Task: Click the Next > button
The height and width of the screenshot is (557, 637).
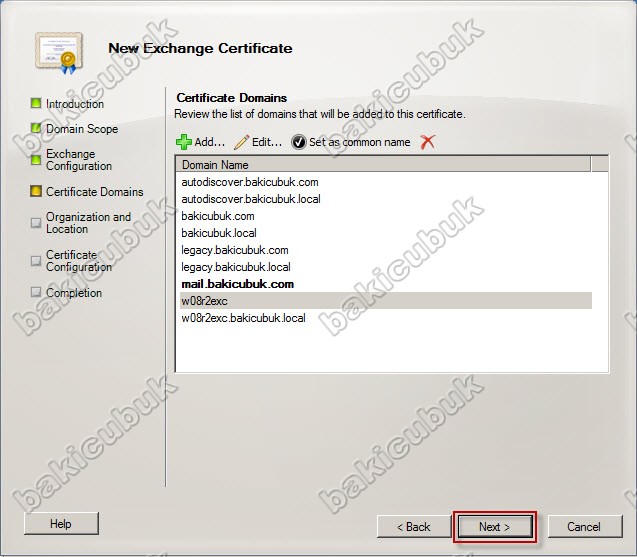Action: [495, 527]
